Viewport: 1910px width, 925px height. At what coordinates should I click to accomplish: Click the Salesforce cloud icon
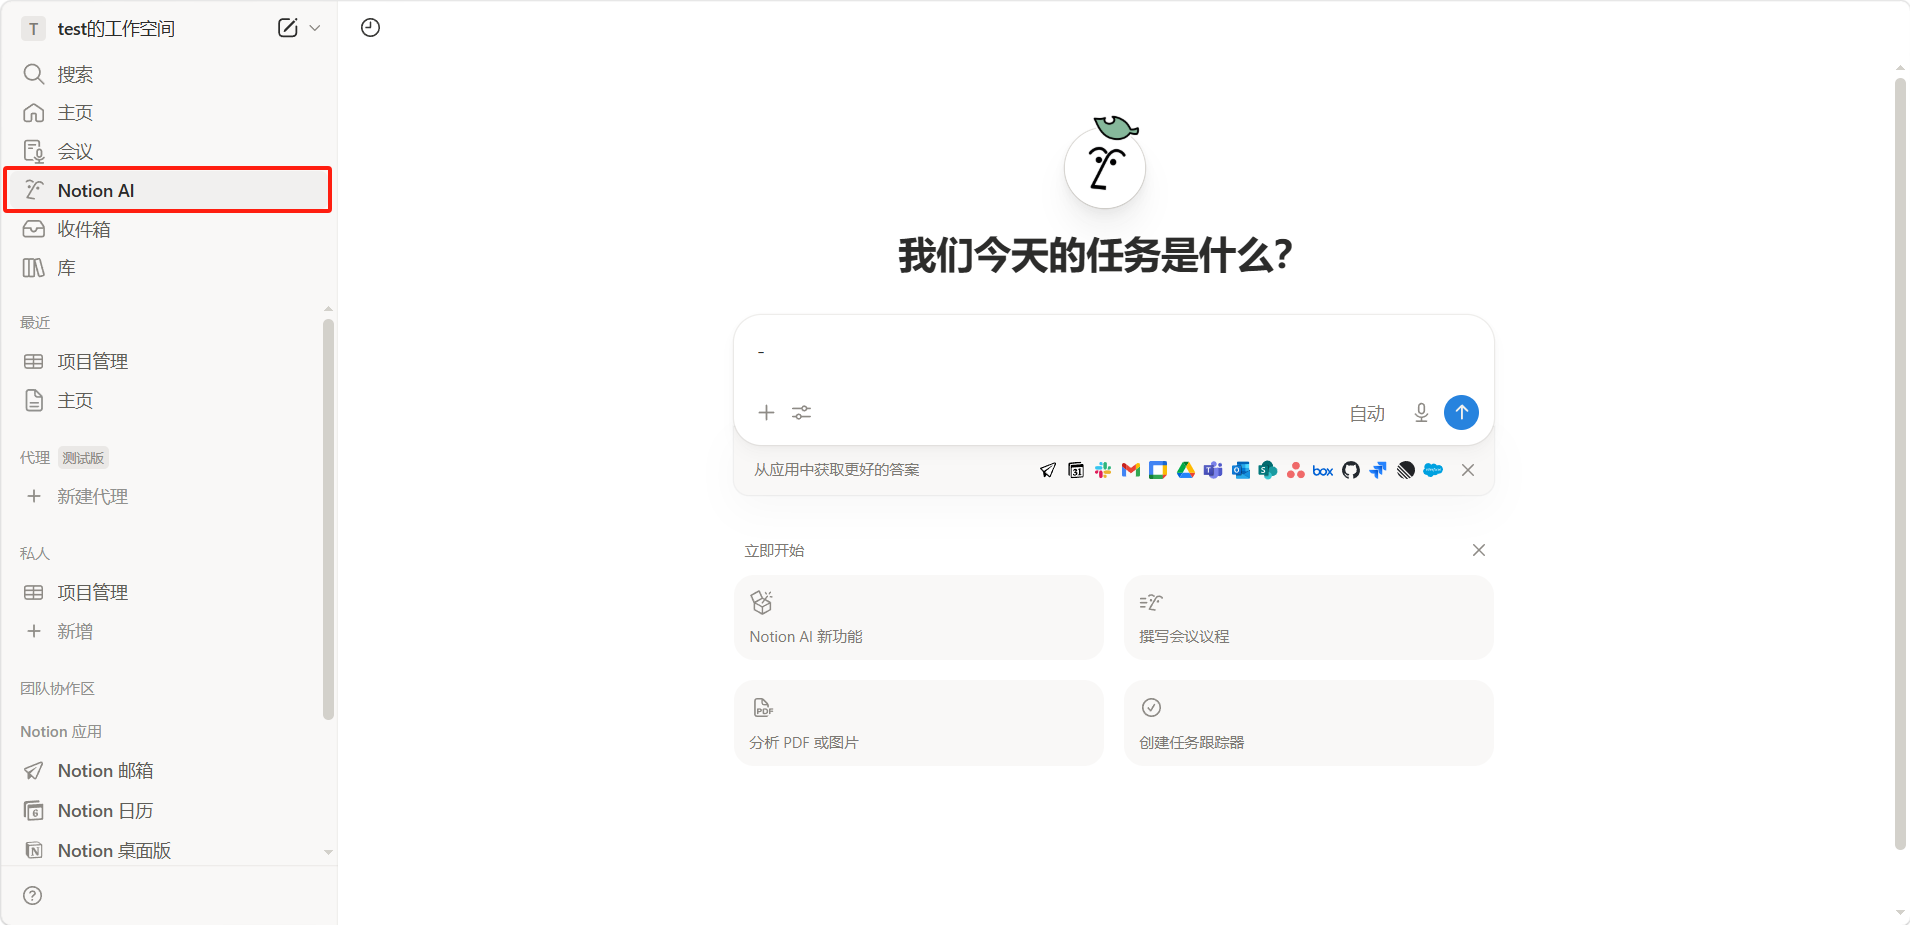[1433, 470]
